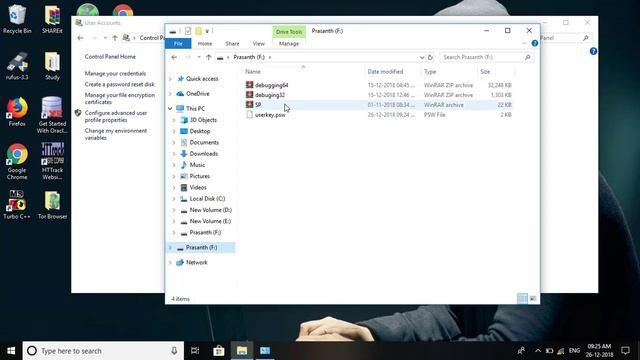
Task: Go up one folder level in Explorer
Action: click(x=209, y=58)
